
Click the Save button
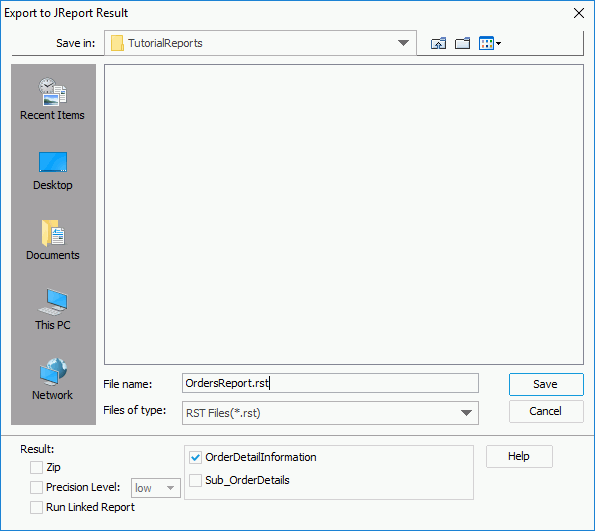click(546, 384)
